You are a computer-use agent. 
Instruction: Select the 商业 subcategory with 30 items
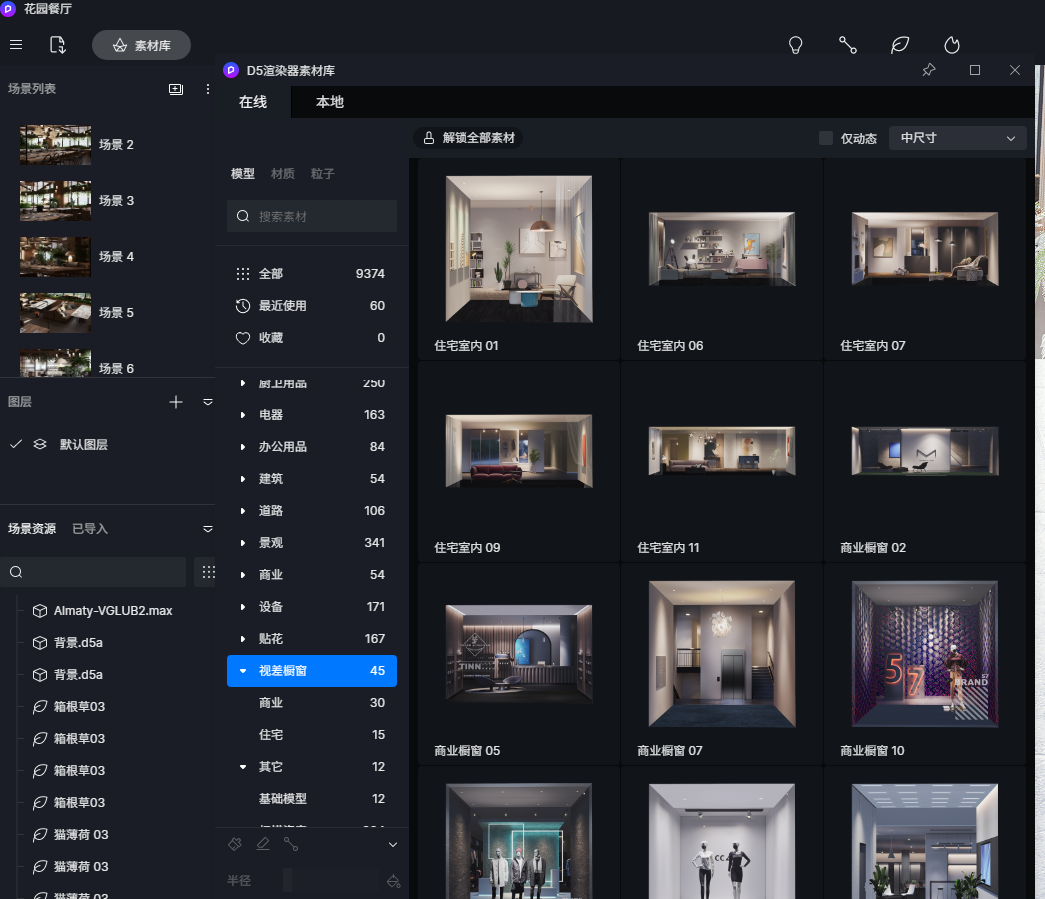311,702
